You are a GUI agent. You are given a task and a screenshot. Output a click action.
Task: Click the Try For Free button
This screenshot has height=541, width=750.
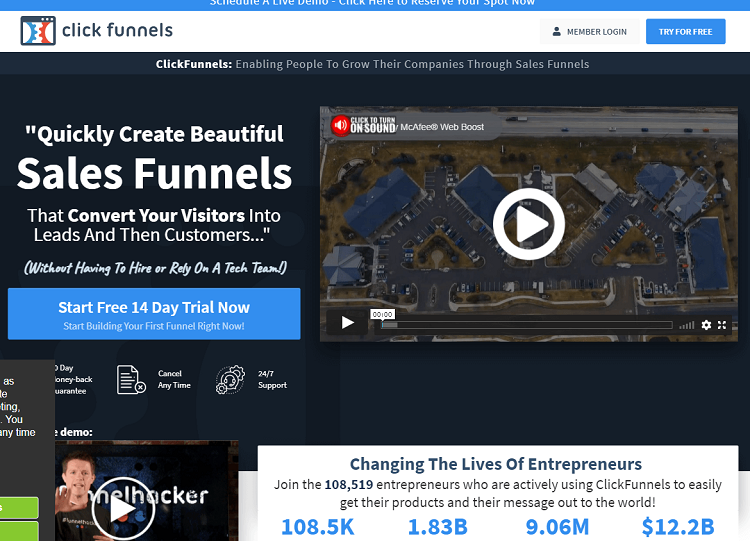click(685, 32)
